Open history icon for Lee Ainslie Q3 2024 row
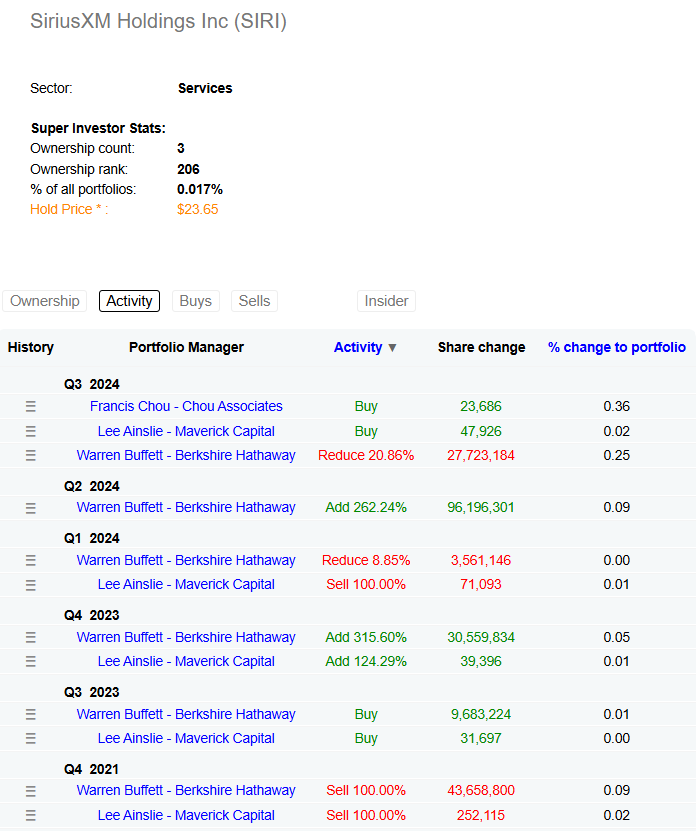This screenshot has height=831, width=697. (31, 431)
